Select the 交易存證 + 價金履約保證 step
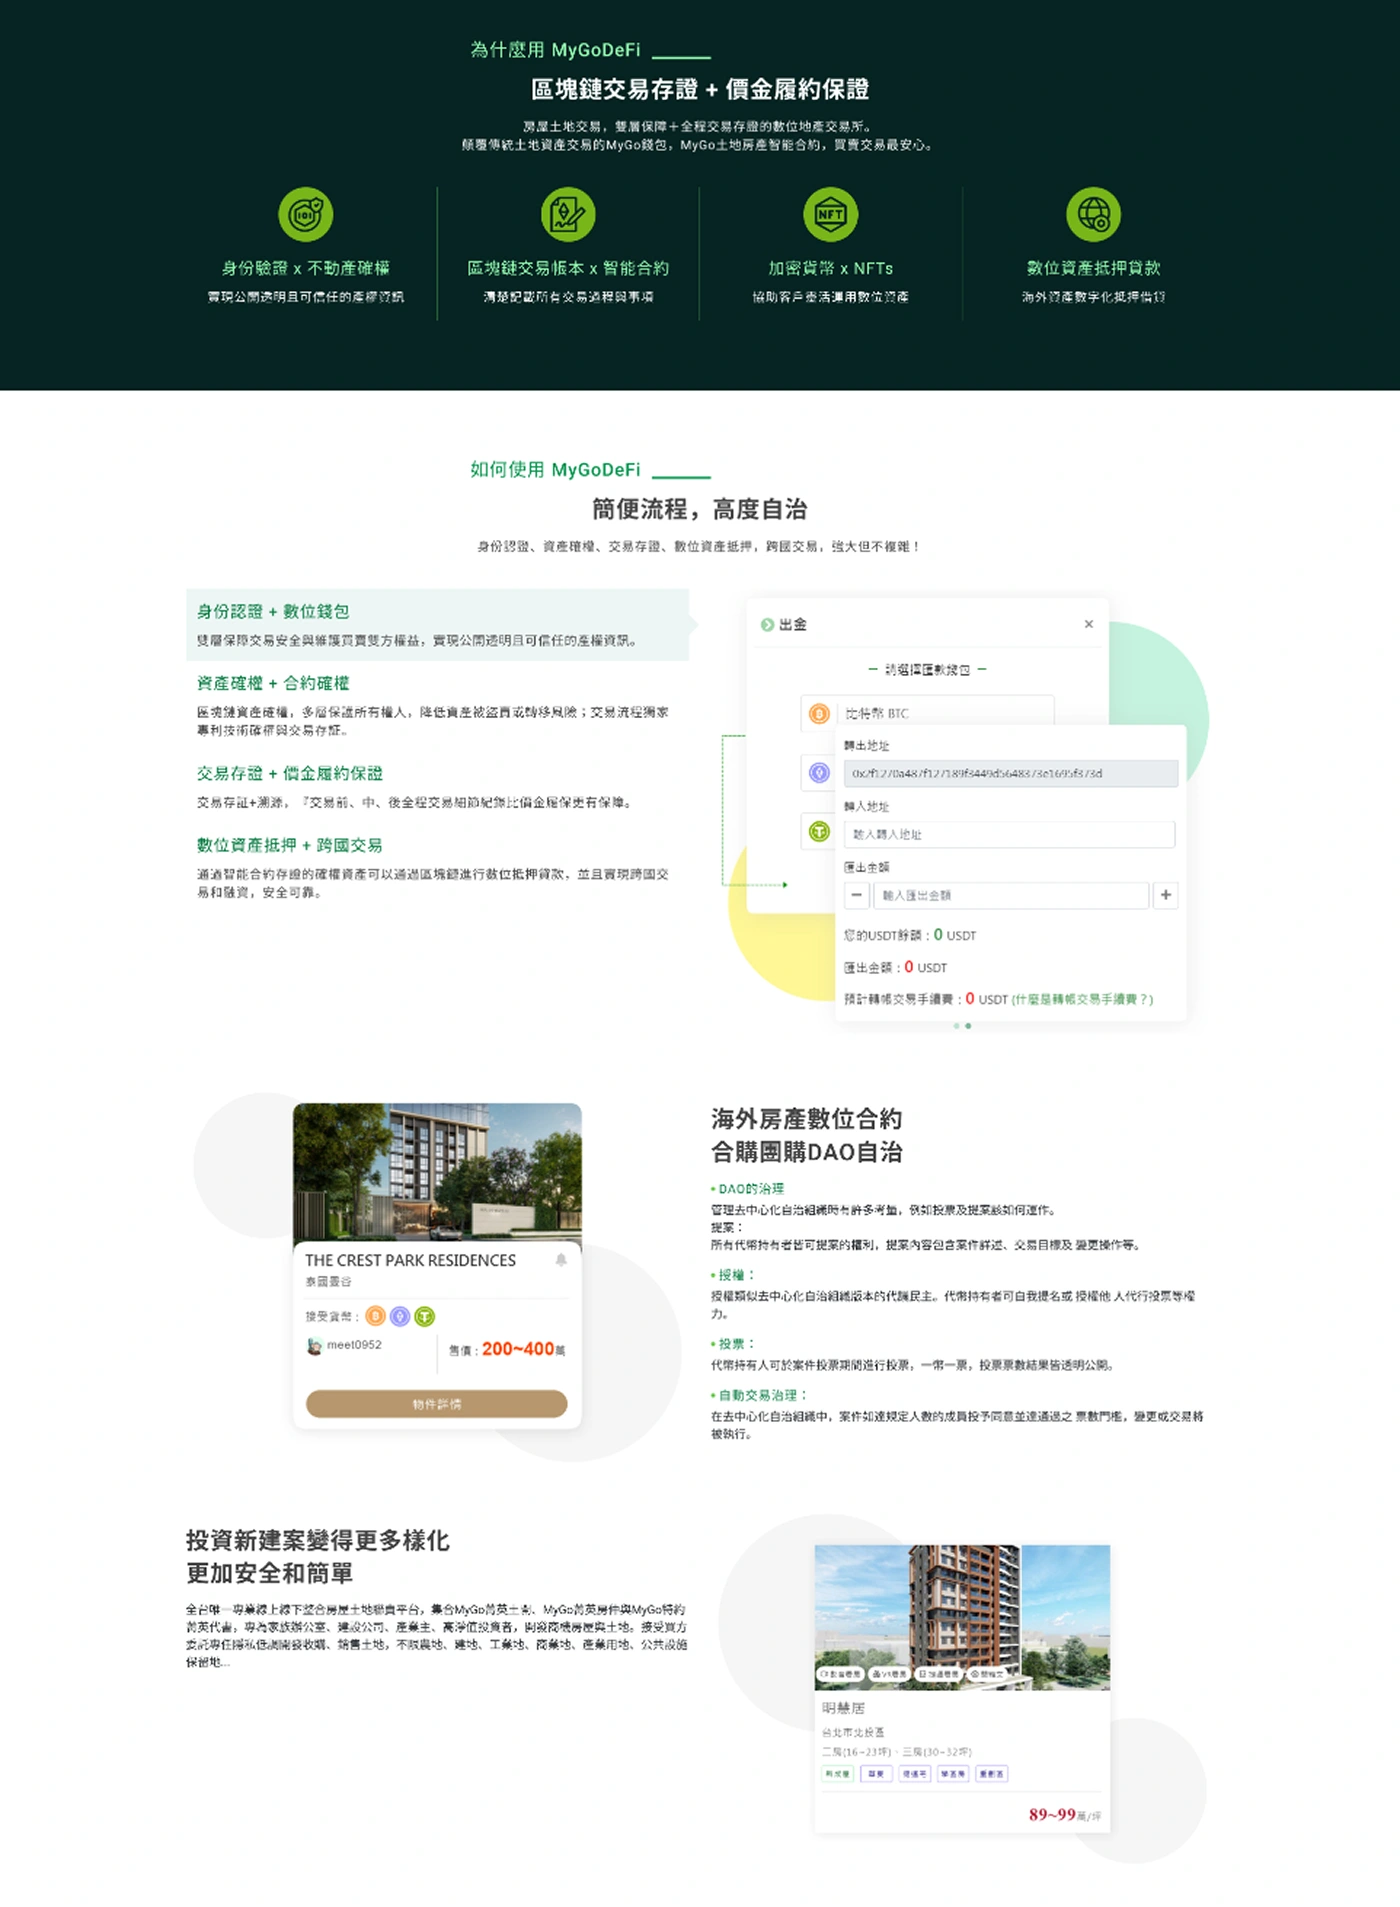 (x=438, y=786)
